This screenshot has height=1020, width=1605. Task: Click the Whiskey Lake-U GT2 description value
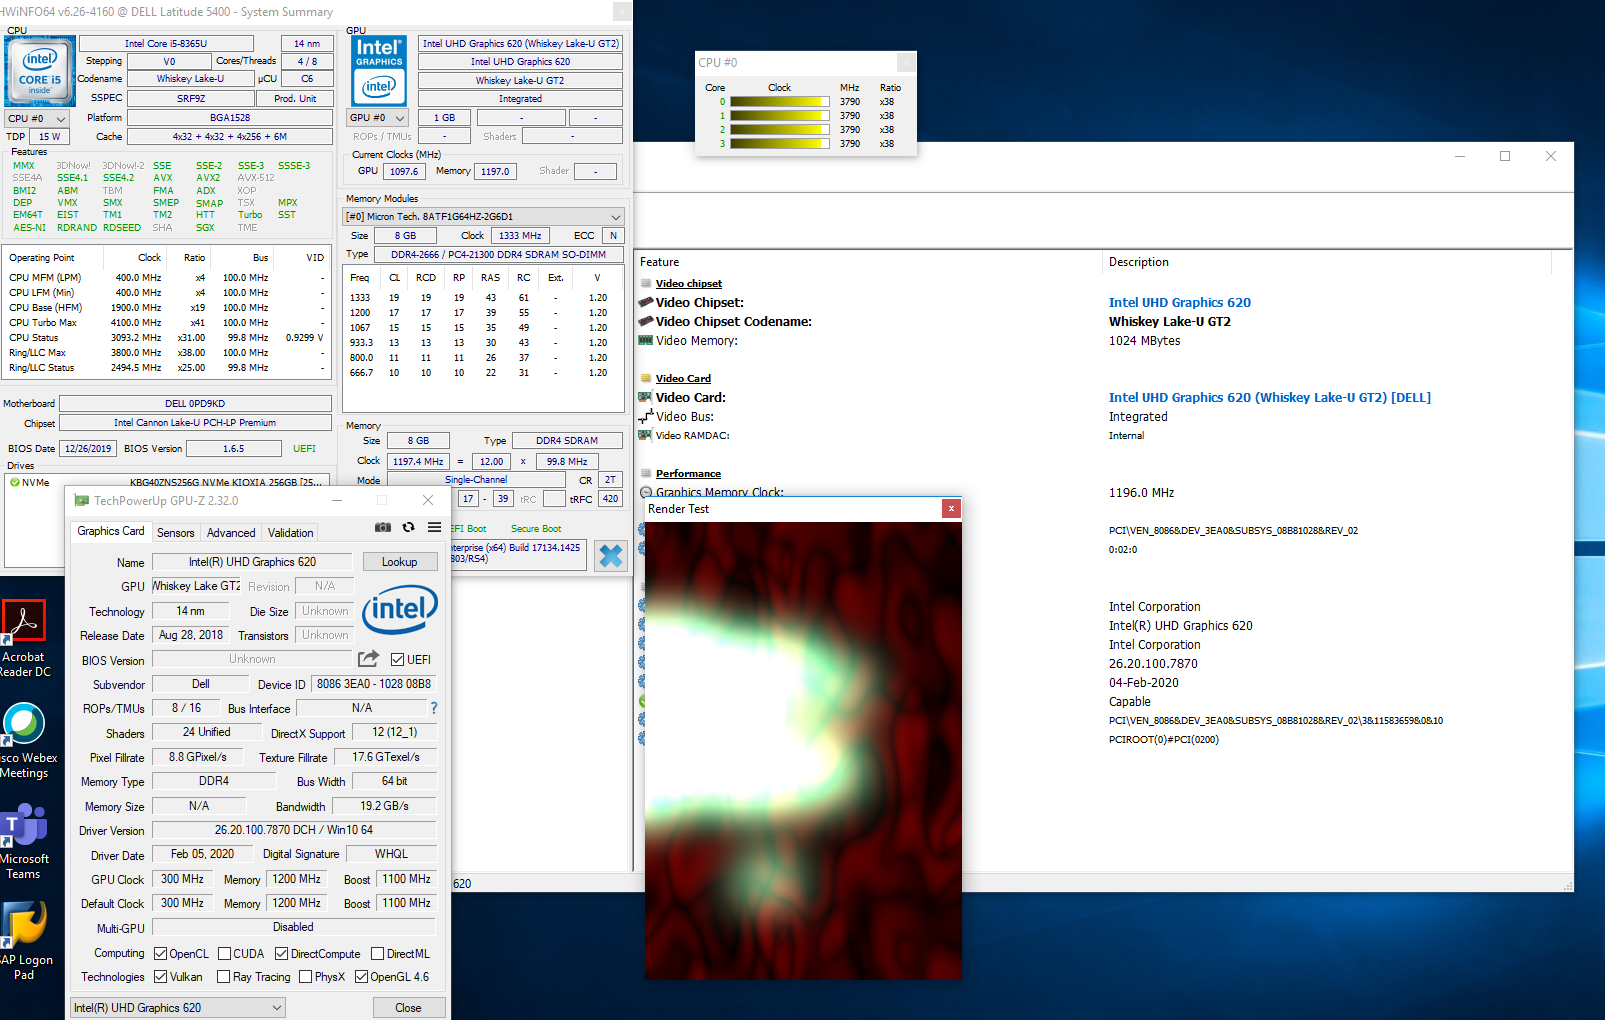coord(1170,321)
